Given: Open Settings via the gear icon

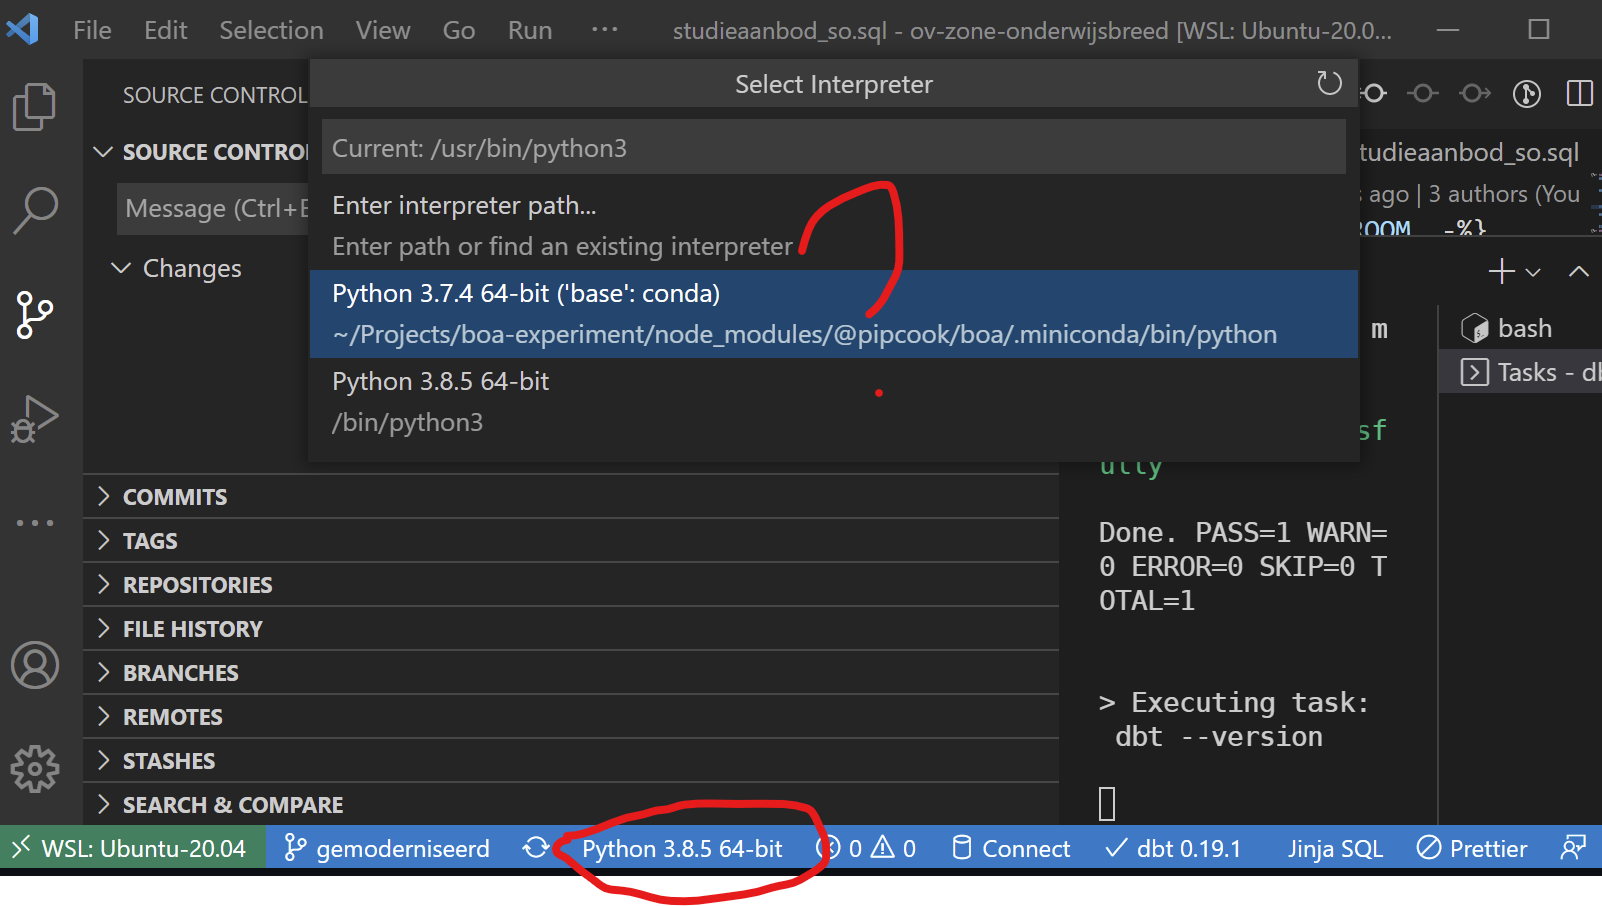Looking at the screenshot, I should pyautogui.click(x=35, y=768).
